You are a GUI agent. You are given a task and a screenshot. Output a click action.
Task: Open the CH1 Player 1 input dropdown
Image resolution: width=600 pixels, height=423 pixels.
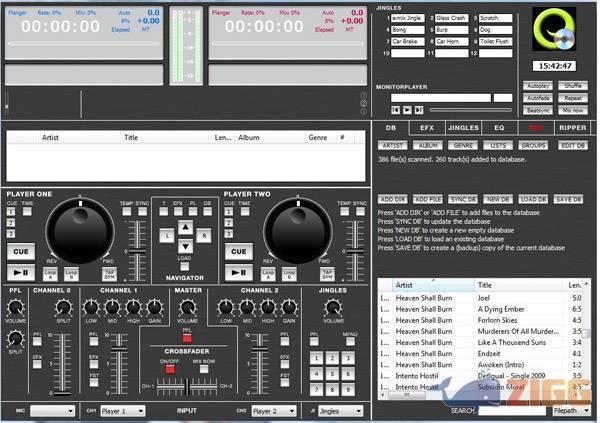click(125, 410)
